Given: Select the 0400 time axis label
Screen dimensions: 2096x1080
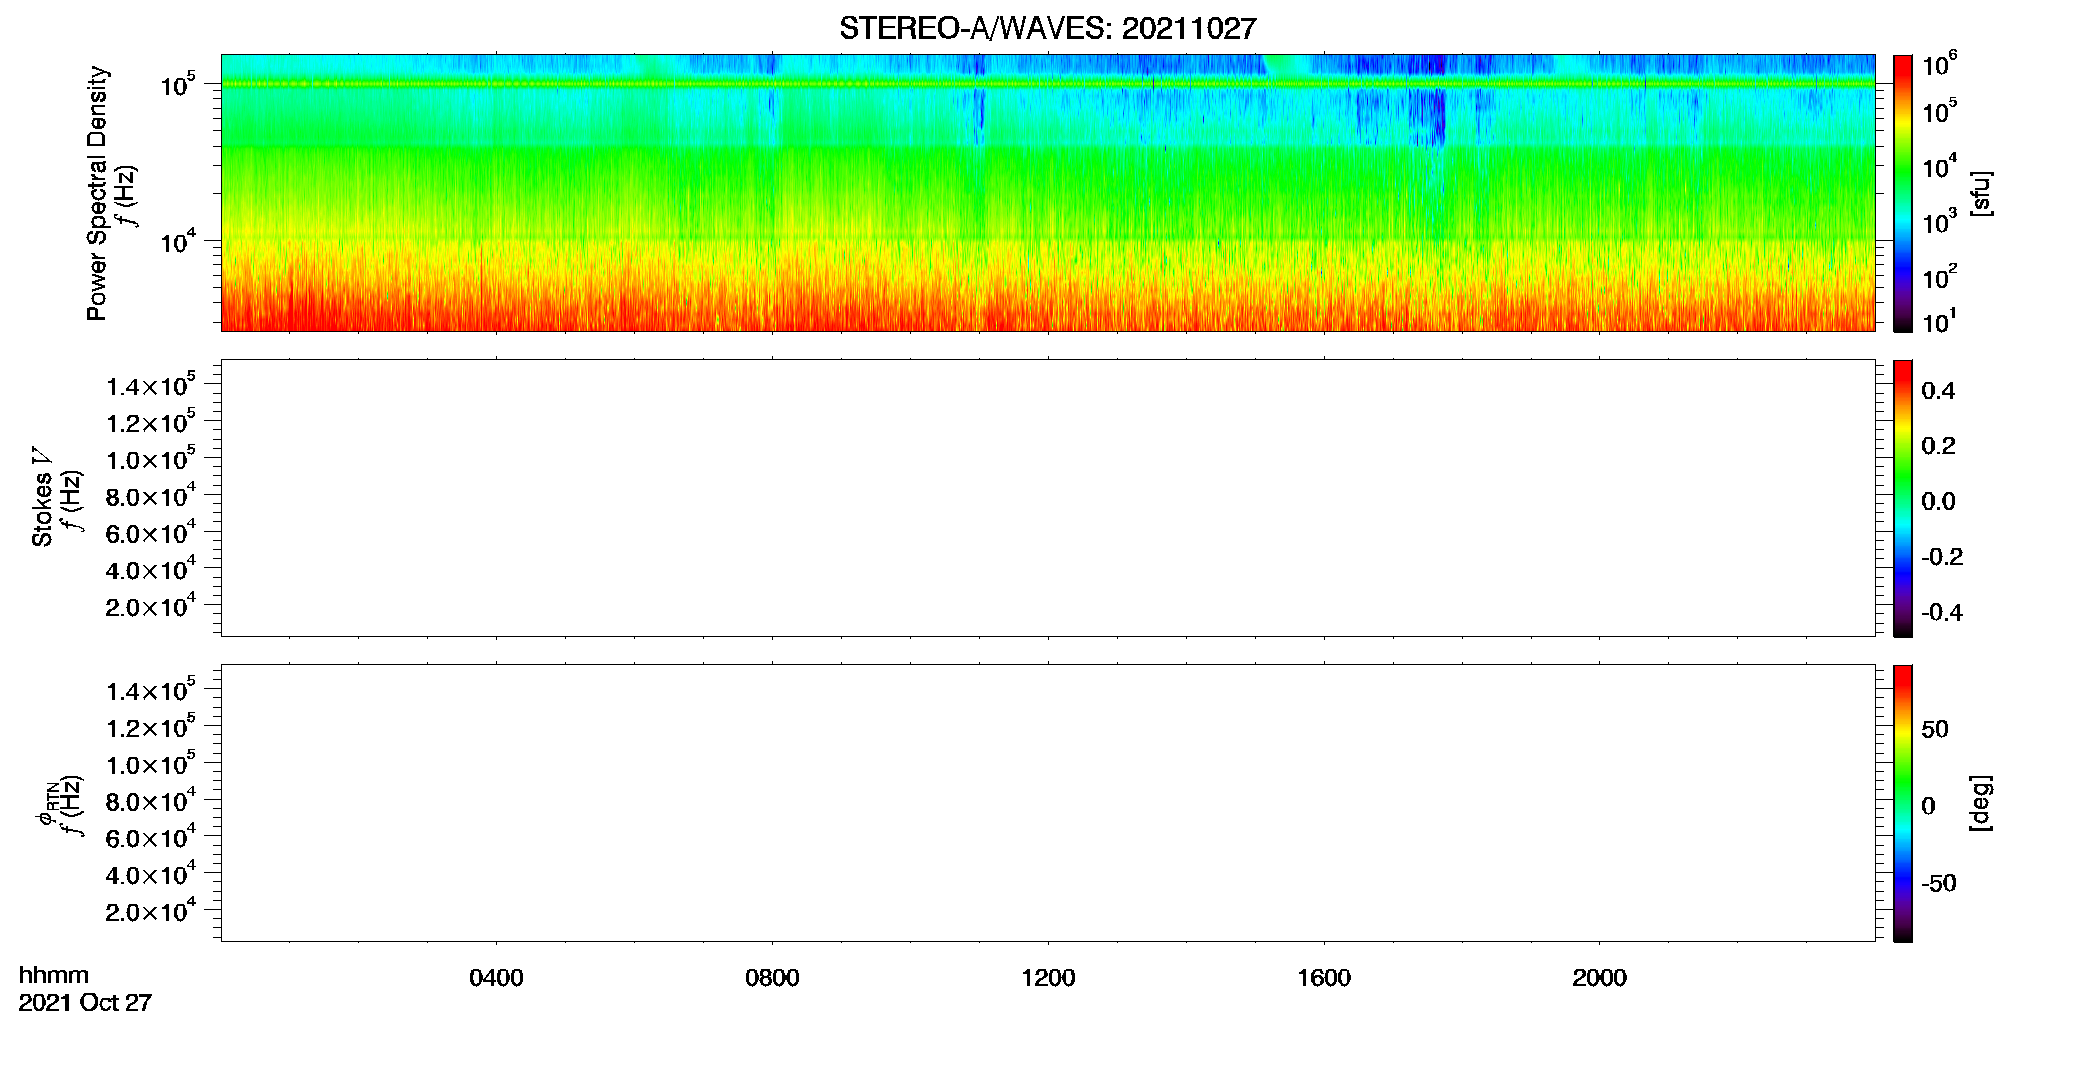Looking at the screenshot, I should [496, 978].
